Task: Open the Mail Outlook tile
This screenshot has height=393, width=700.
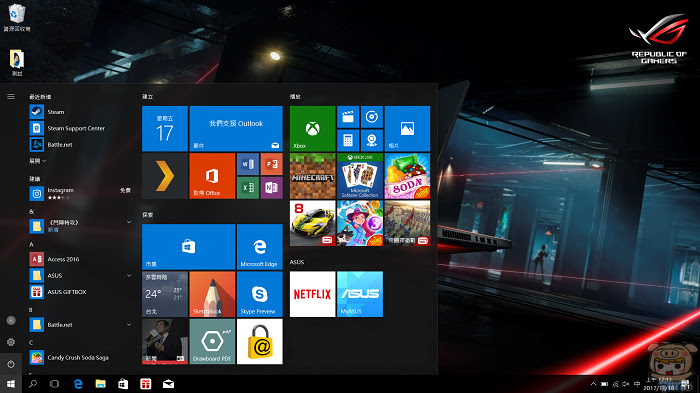Action: tap(236, 129)
